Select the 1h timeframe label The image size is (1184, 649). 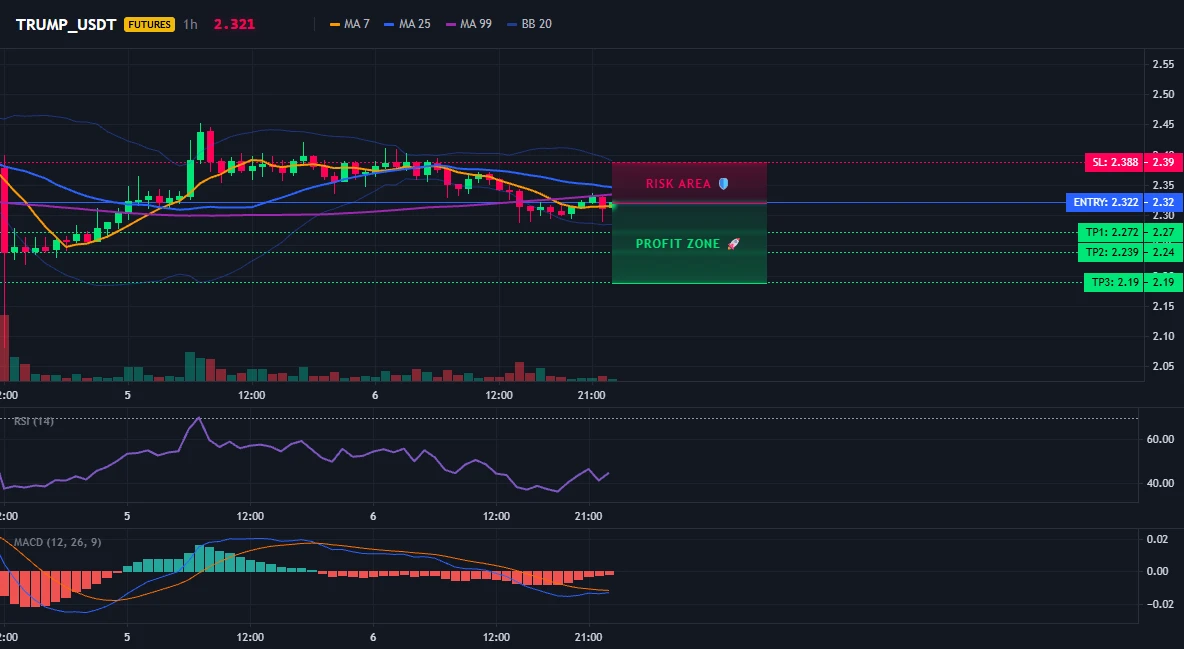(x=190, y=24)
